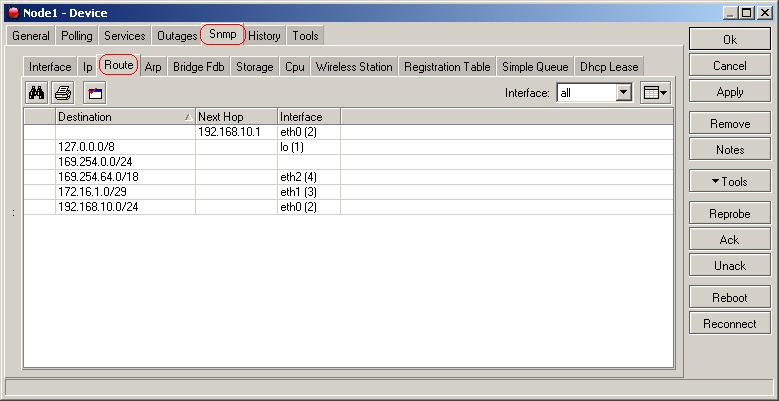The height and width of the screenshot is (401, 779).
Task: Open Notes for this device
Action: [x=729, y=149]
